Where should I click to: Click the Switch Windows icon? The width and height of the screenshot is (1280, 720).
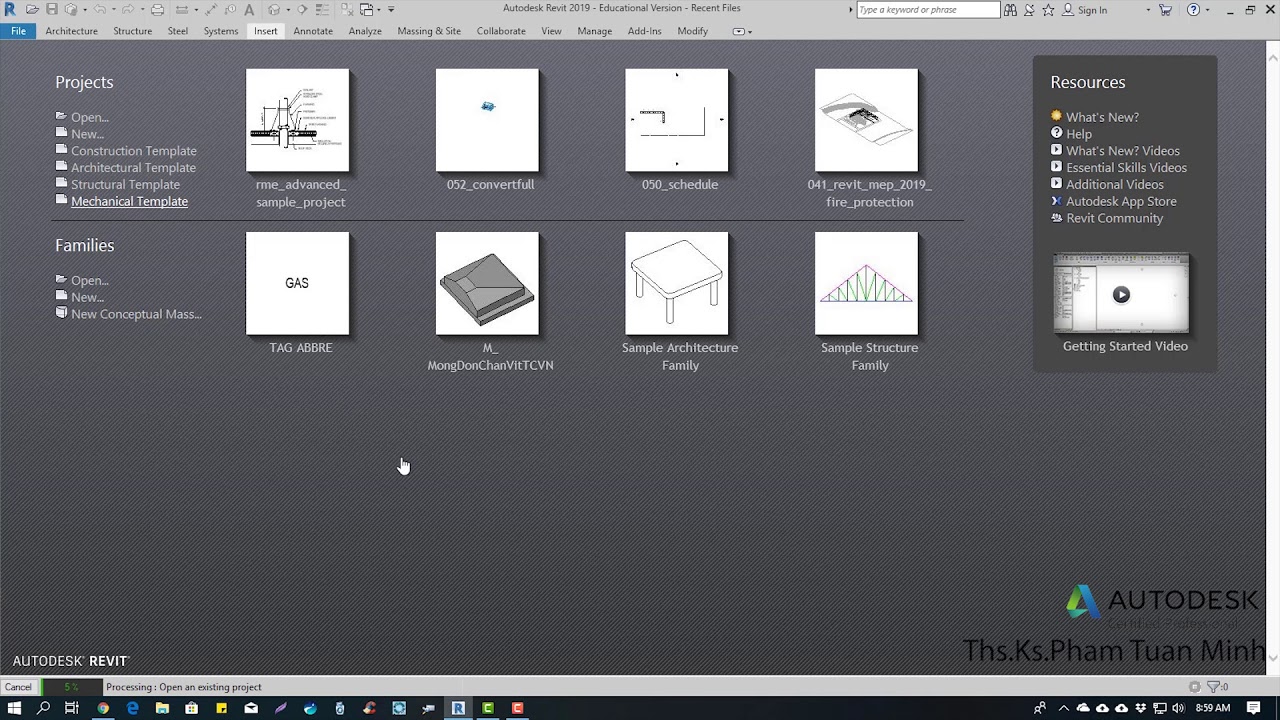click(x=366, y=10)
